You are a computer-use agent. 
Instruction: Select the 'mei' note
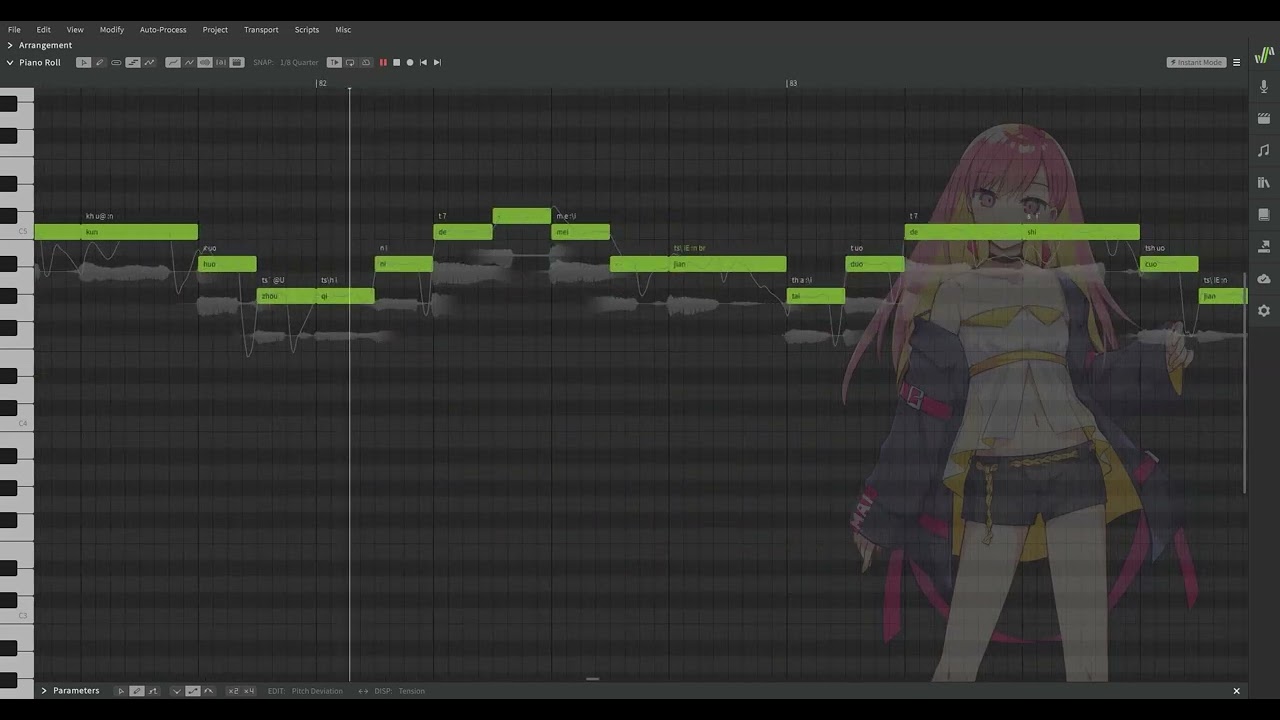(x=581, y=232)
